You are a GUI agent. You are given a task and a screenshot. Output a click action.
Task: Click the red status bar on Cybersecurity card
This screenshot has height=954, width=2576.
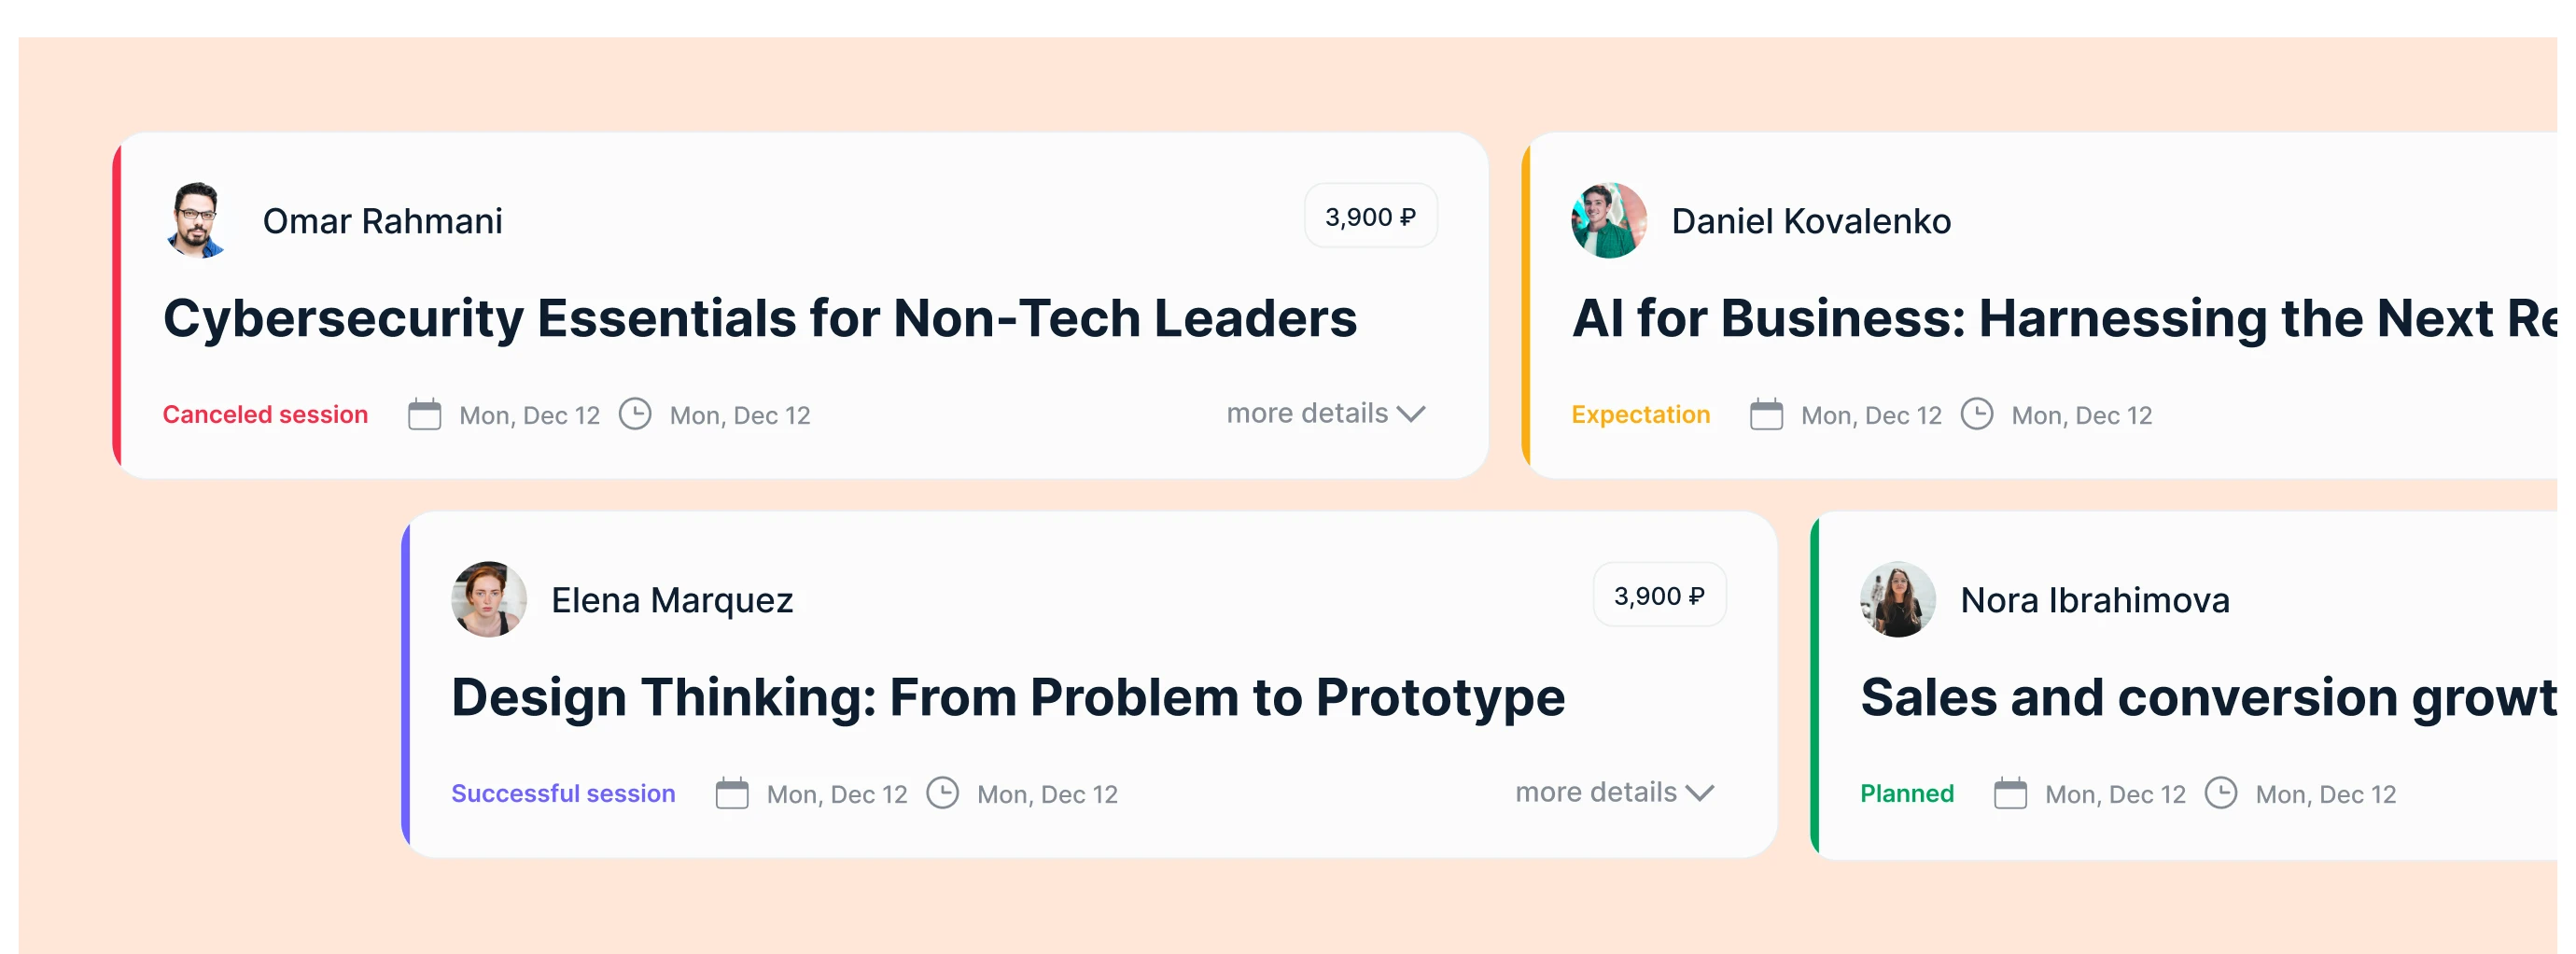pyautogui.click(x=120, y=305)
